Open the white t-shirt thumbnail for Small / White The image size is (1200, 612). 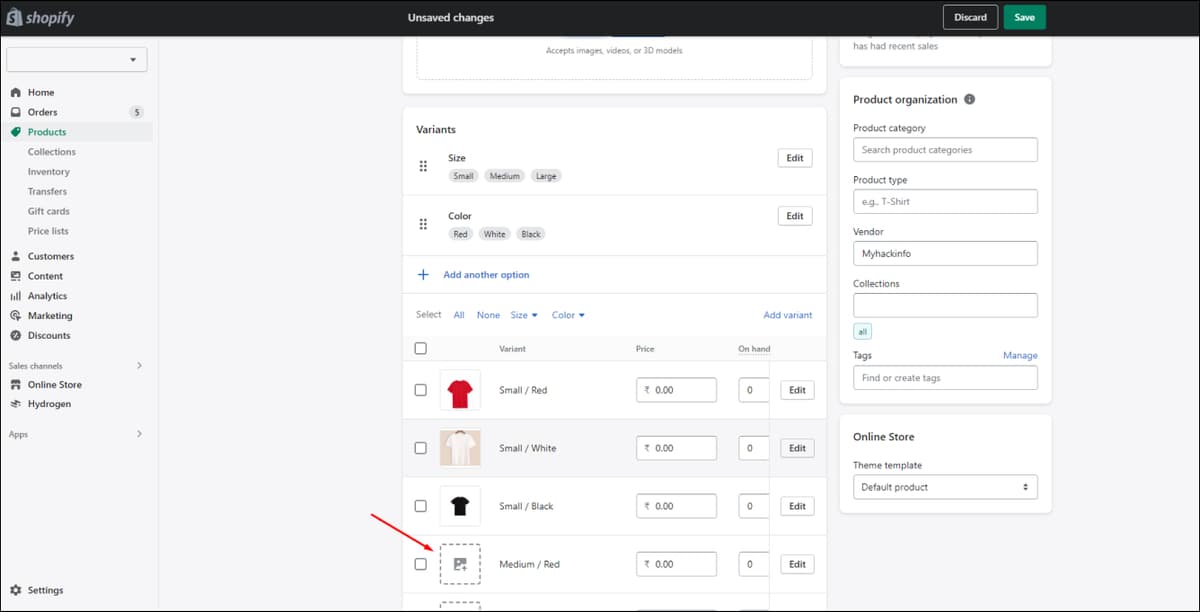click(460, 448)
